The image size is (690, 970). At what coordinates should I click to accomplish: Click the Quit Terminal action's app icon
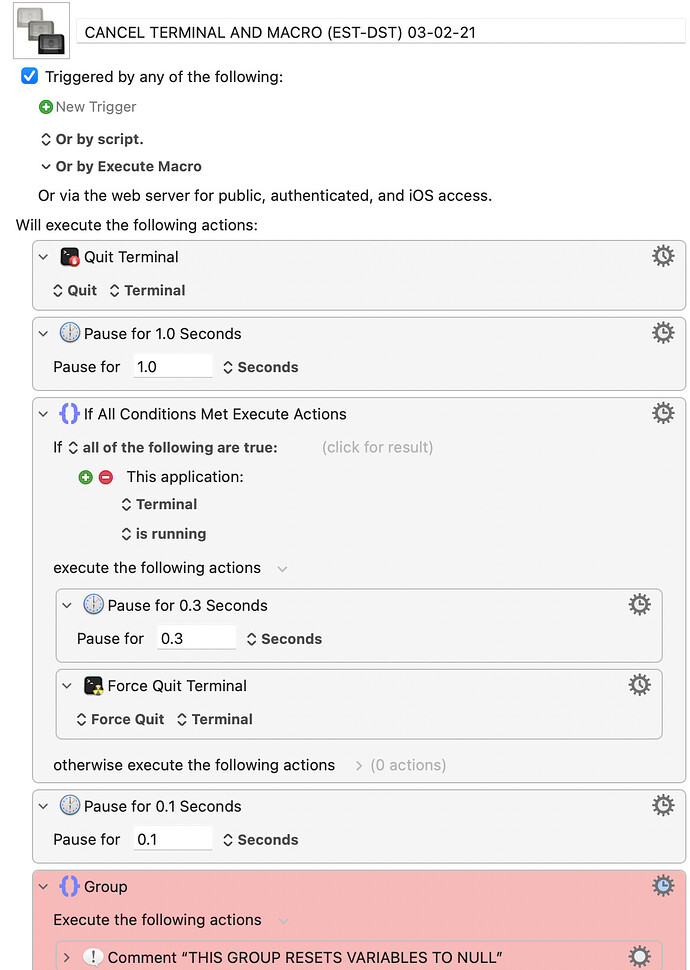coord(69,257)
